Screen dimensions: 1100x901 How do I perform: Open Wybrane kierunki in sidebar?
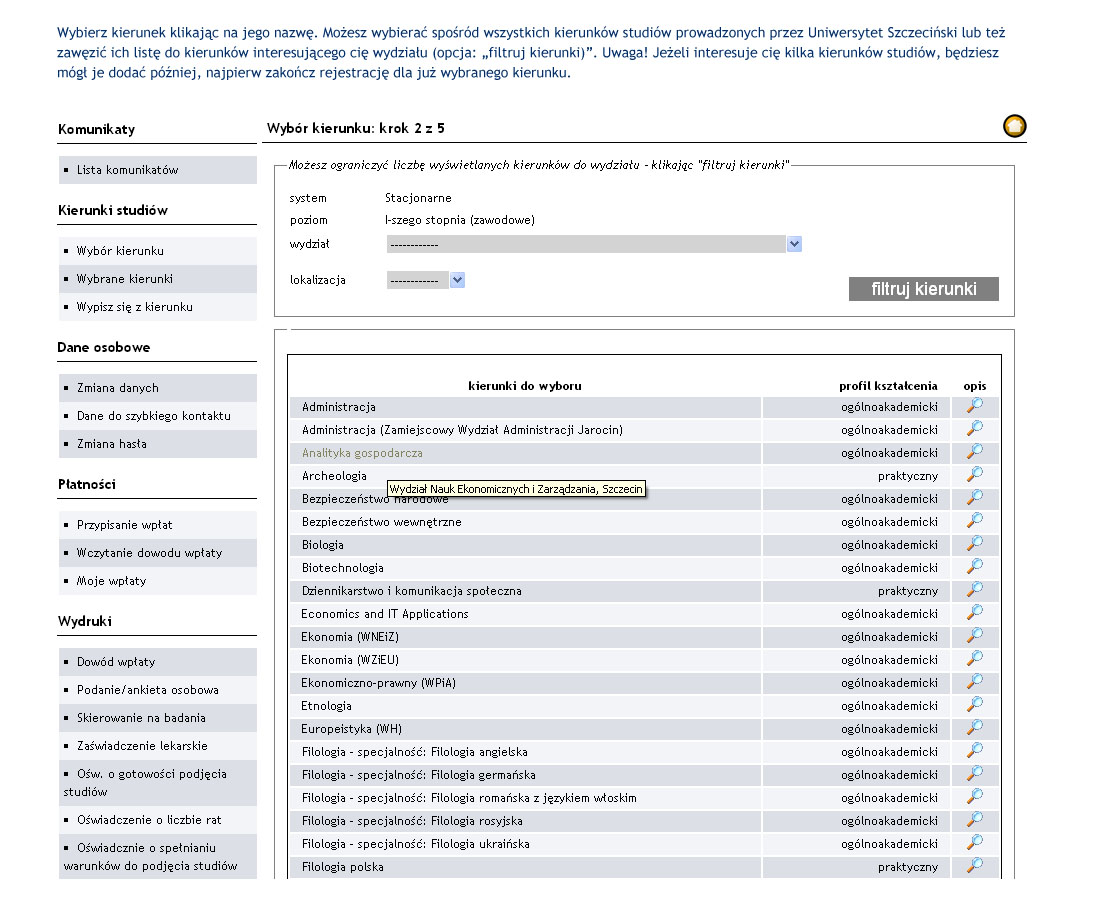[125, 279]
